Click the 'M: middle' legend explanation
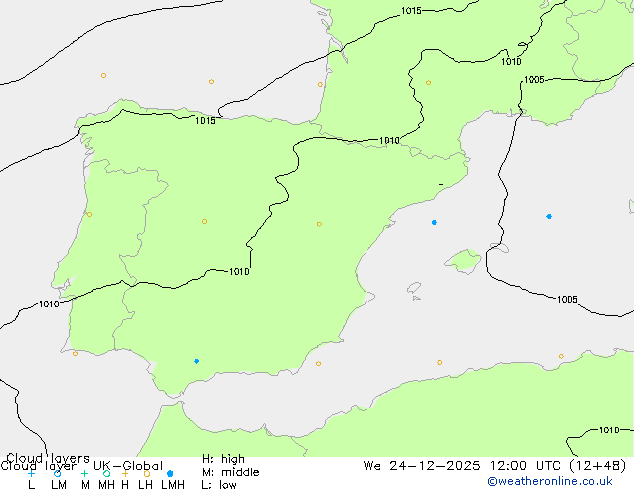 (x=230, y=472)
